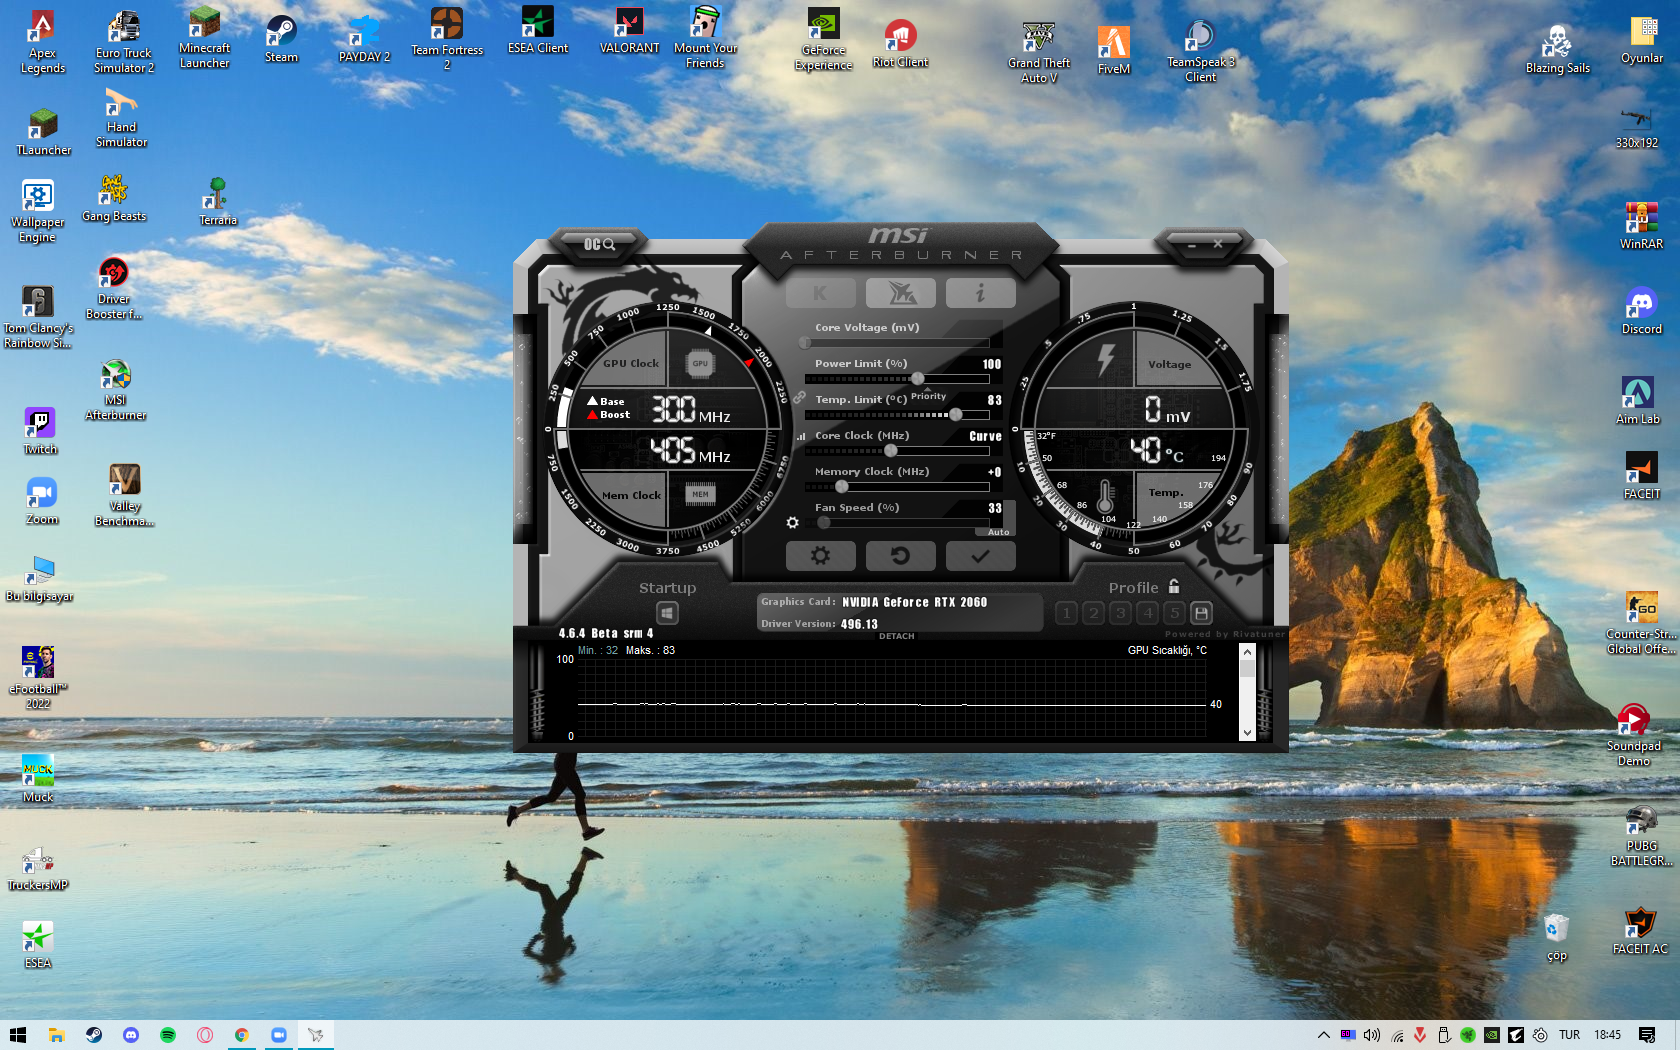Click the Power Limit slider handle

click(x=917, y=379)
